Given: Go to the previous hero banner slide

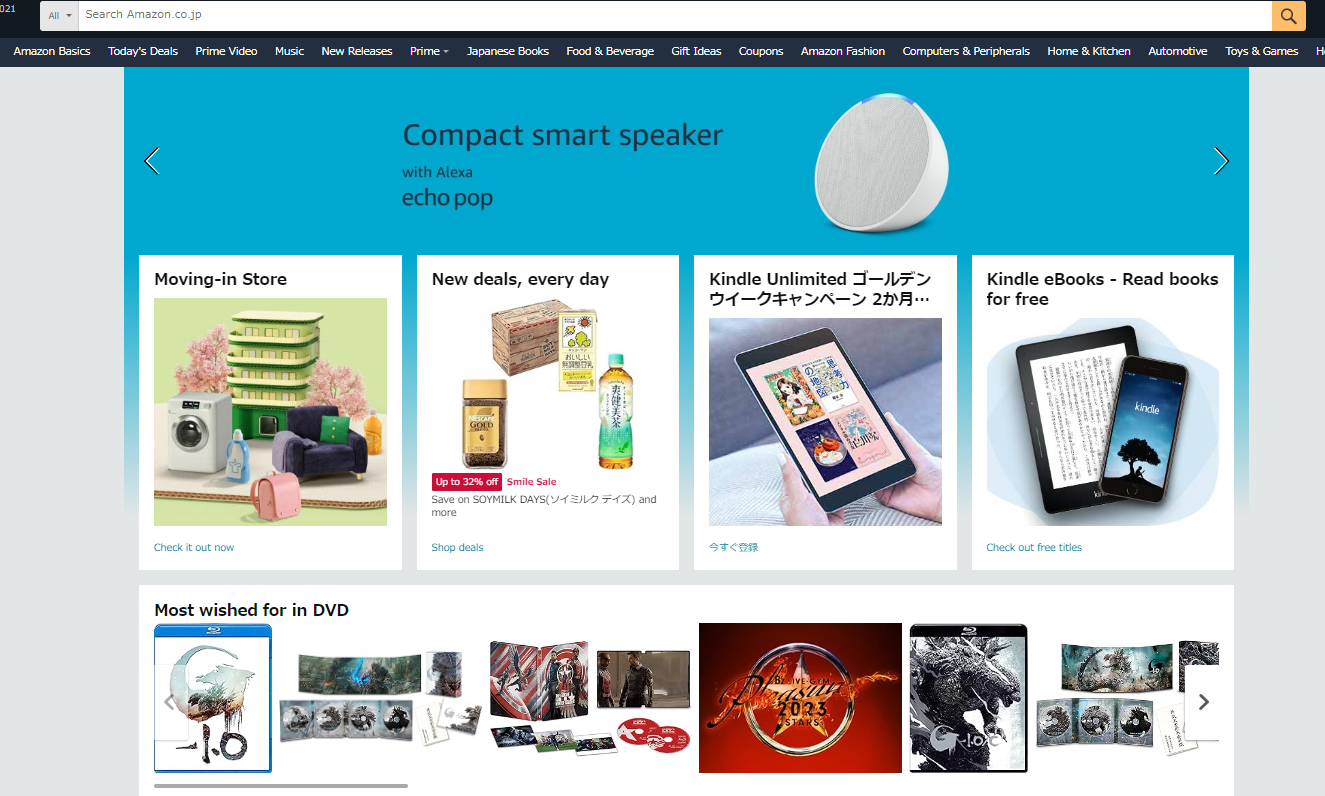Looking at the screenshot, I should [152, 161].
